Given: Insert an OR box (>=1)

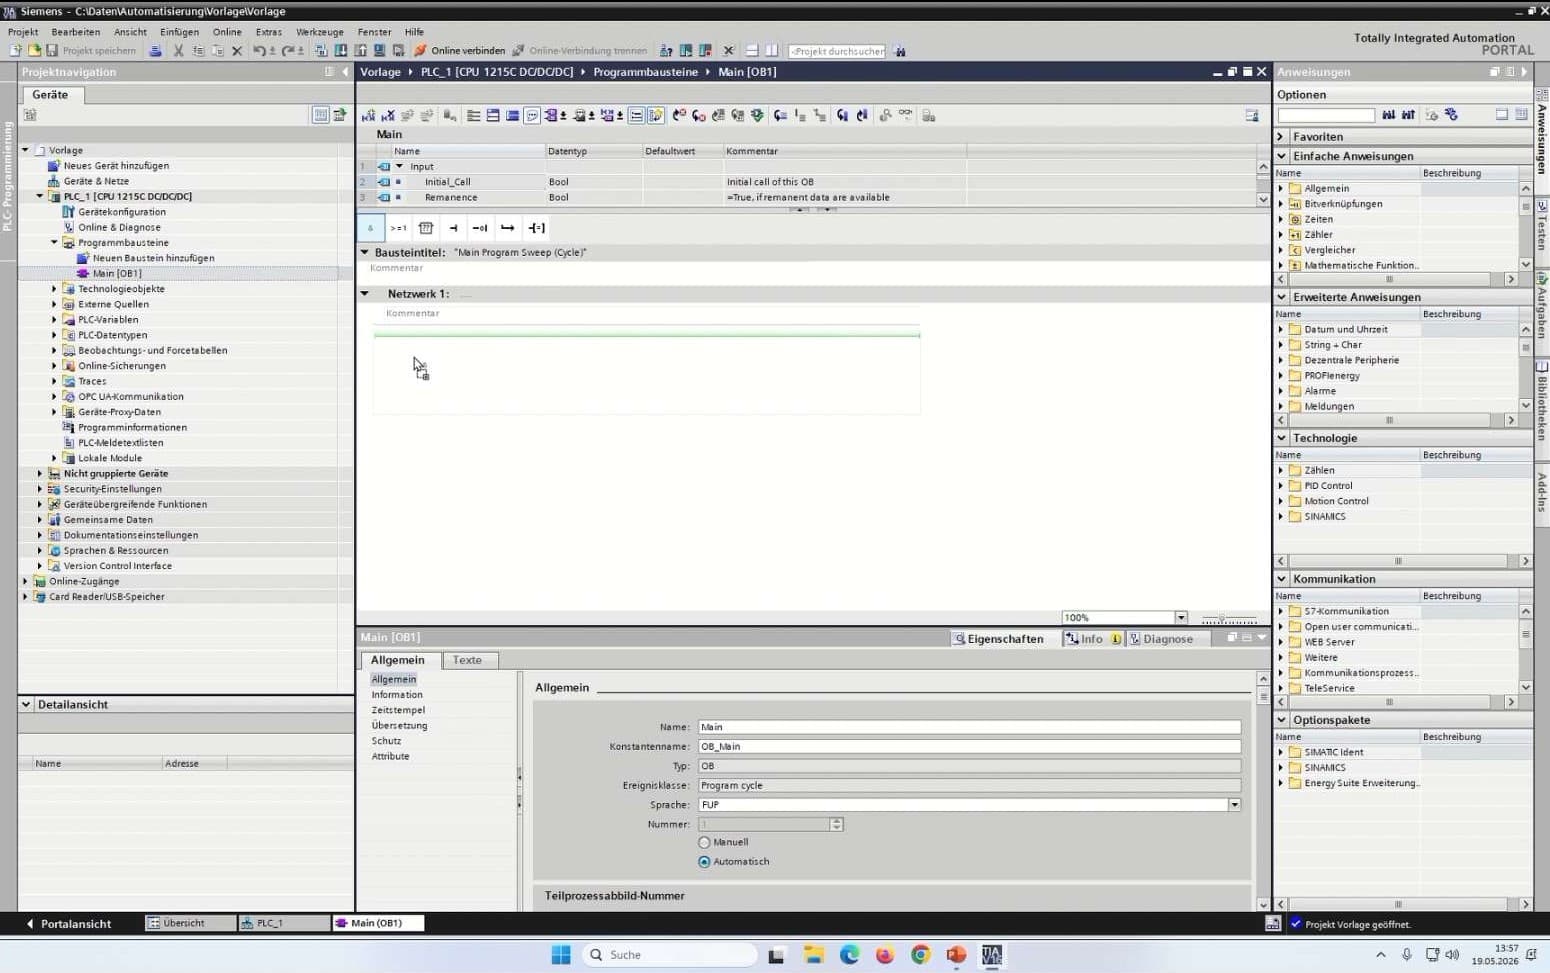Looking at the screenshot, I should (398, 228).
